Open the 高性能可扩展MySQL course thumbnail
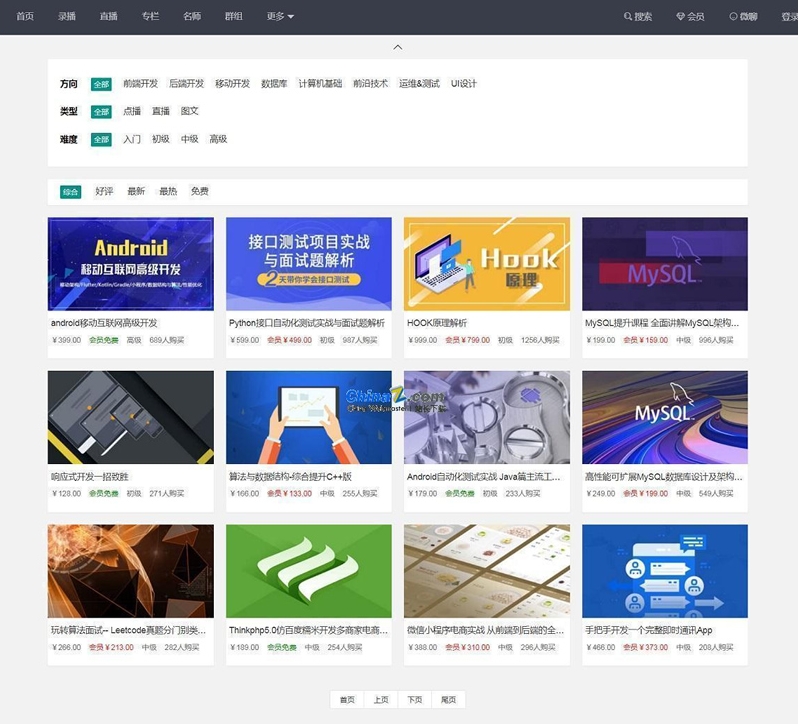The height and width of the screenshot is (724, 800). pos(665,417)
